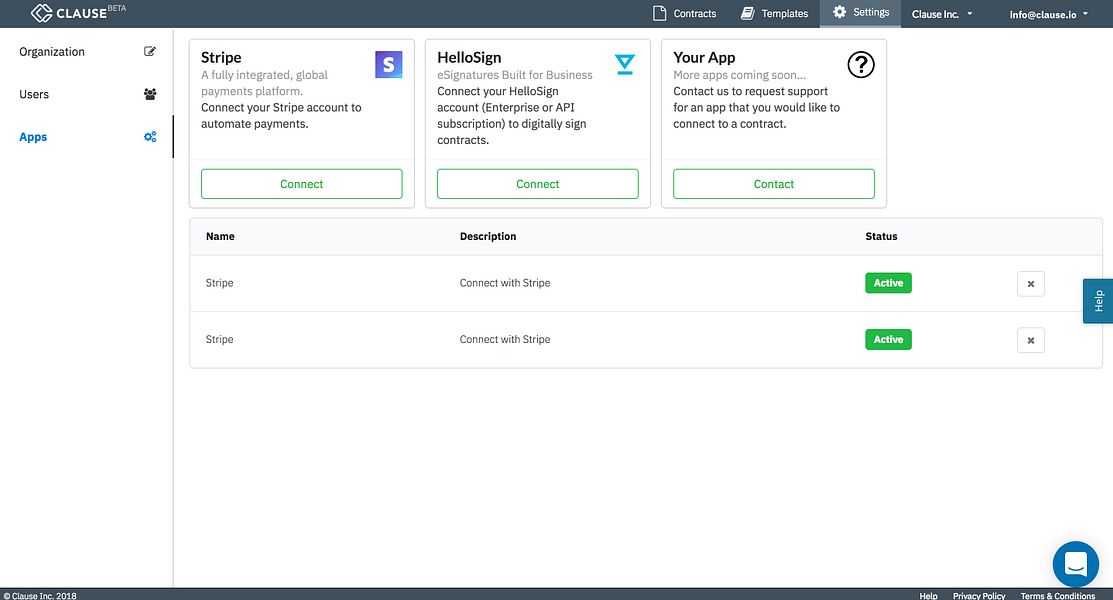Viewport: 1113px width, 600px height.
Task: Open the Terms & Conditions link
Action: click(1058, 595)
